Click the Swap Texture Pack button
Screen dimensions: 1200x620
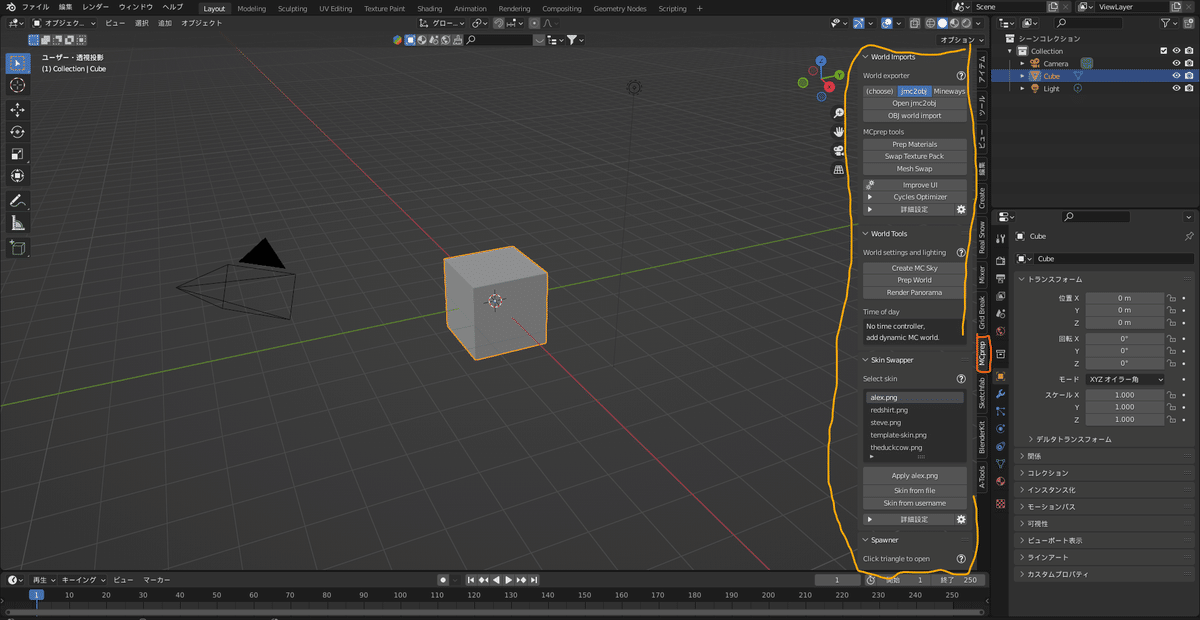point(915,156)
